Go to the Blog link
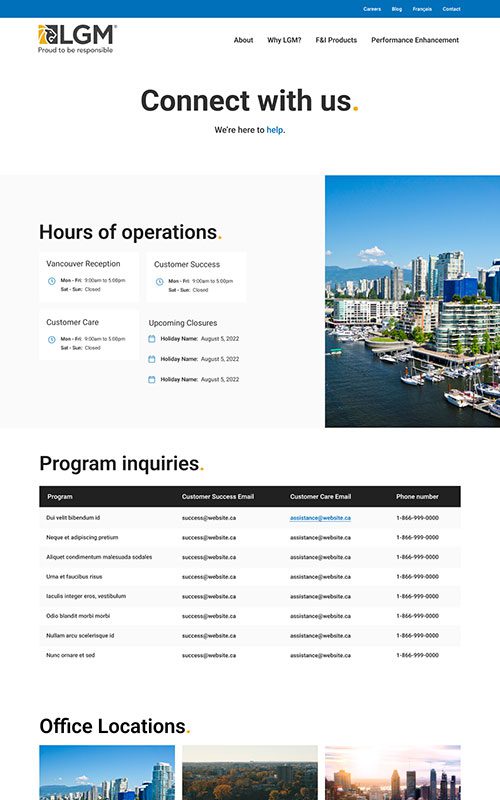Image resolution: width=500 pixels, height=800 pixels. [397, 9]
